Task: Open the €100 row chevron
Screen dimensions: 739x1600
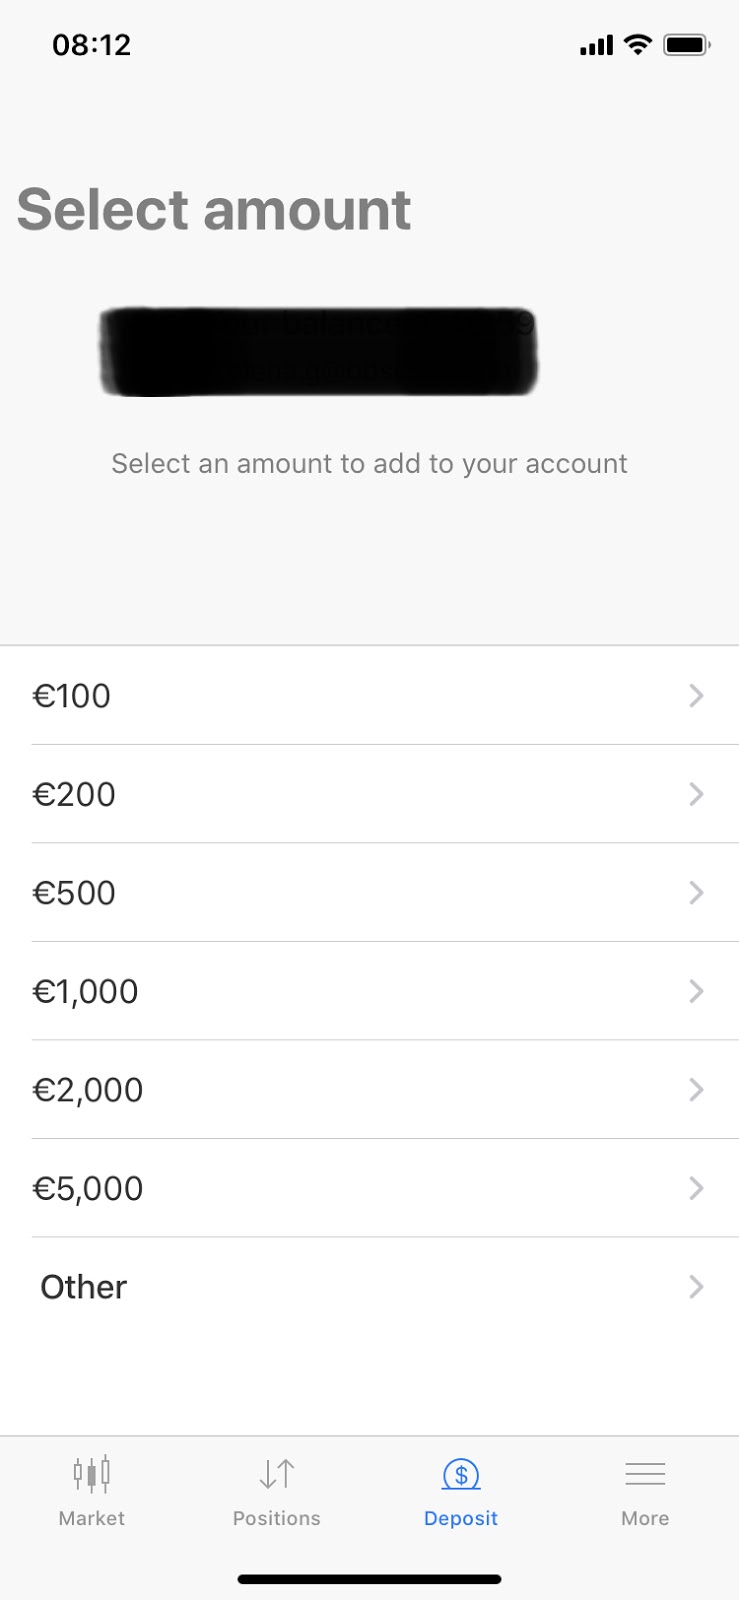Action: tap(697, 695)
